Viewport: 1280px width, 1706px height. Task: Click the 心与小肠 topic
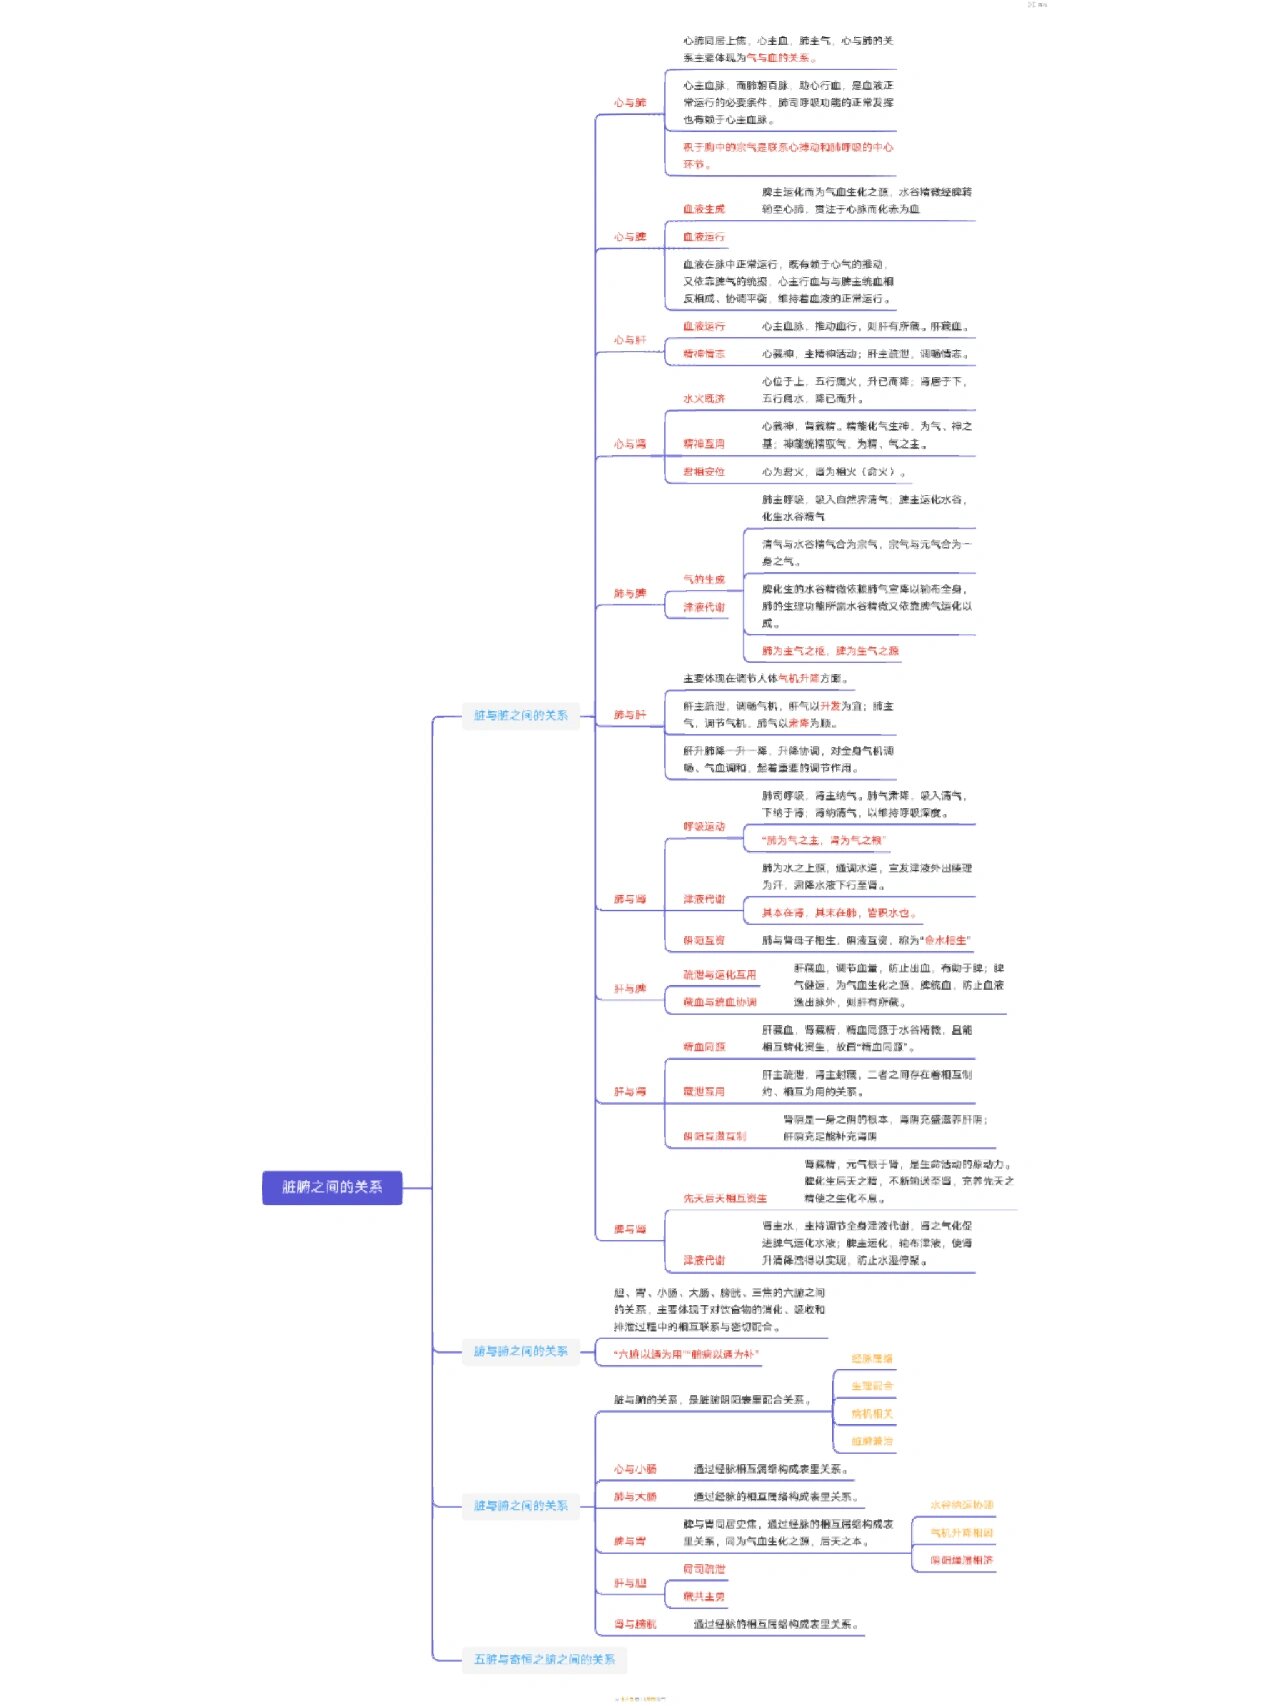(x=635, y=1470)
